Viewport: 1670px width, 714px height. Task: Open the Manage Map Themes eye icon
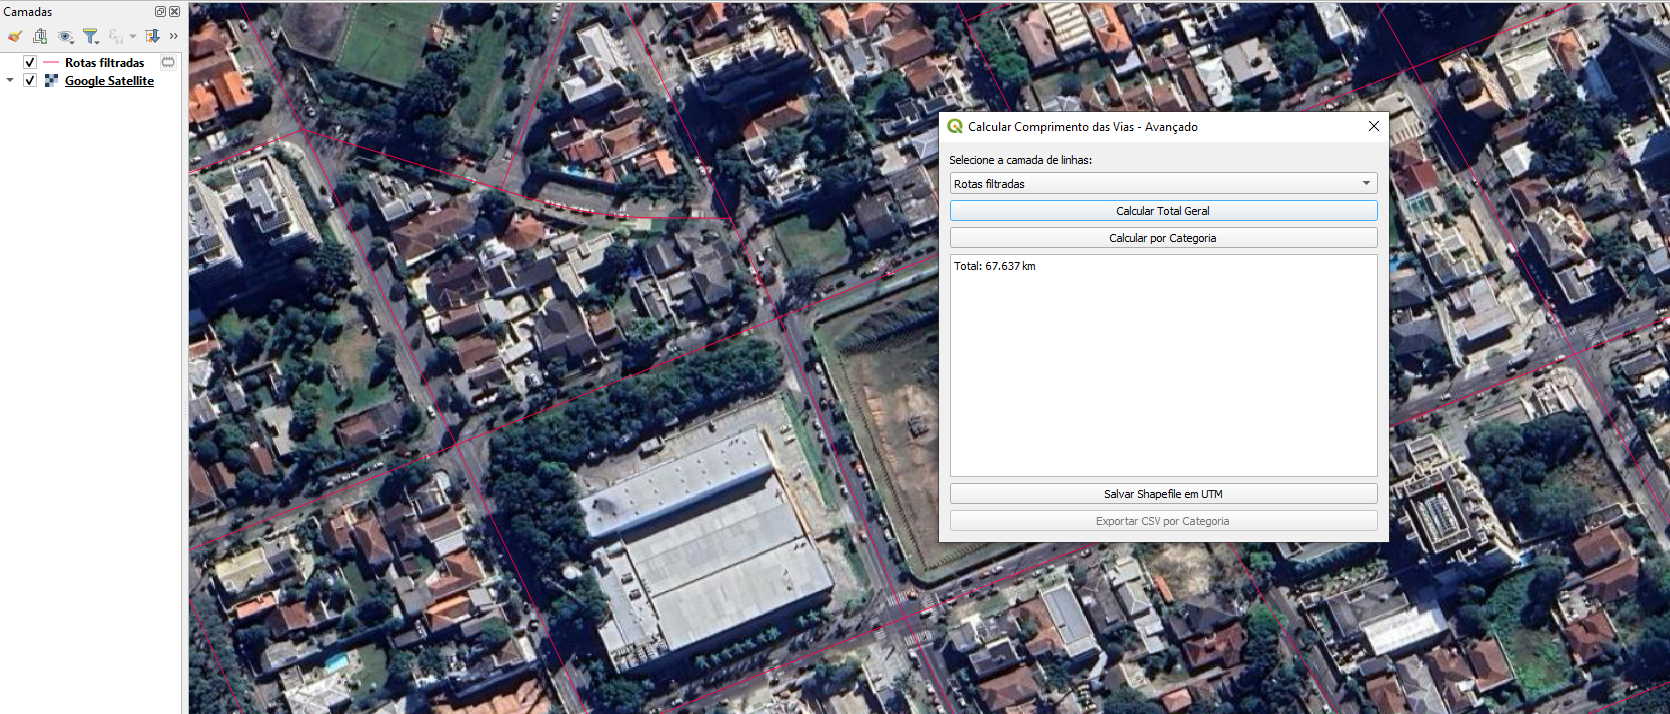coord(66,36)
